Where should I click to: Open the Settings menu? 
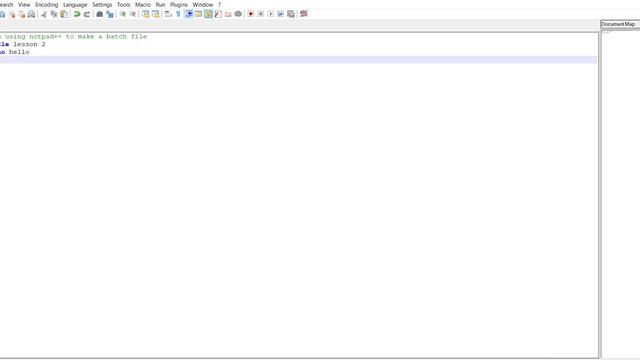[x=102, y=4]
